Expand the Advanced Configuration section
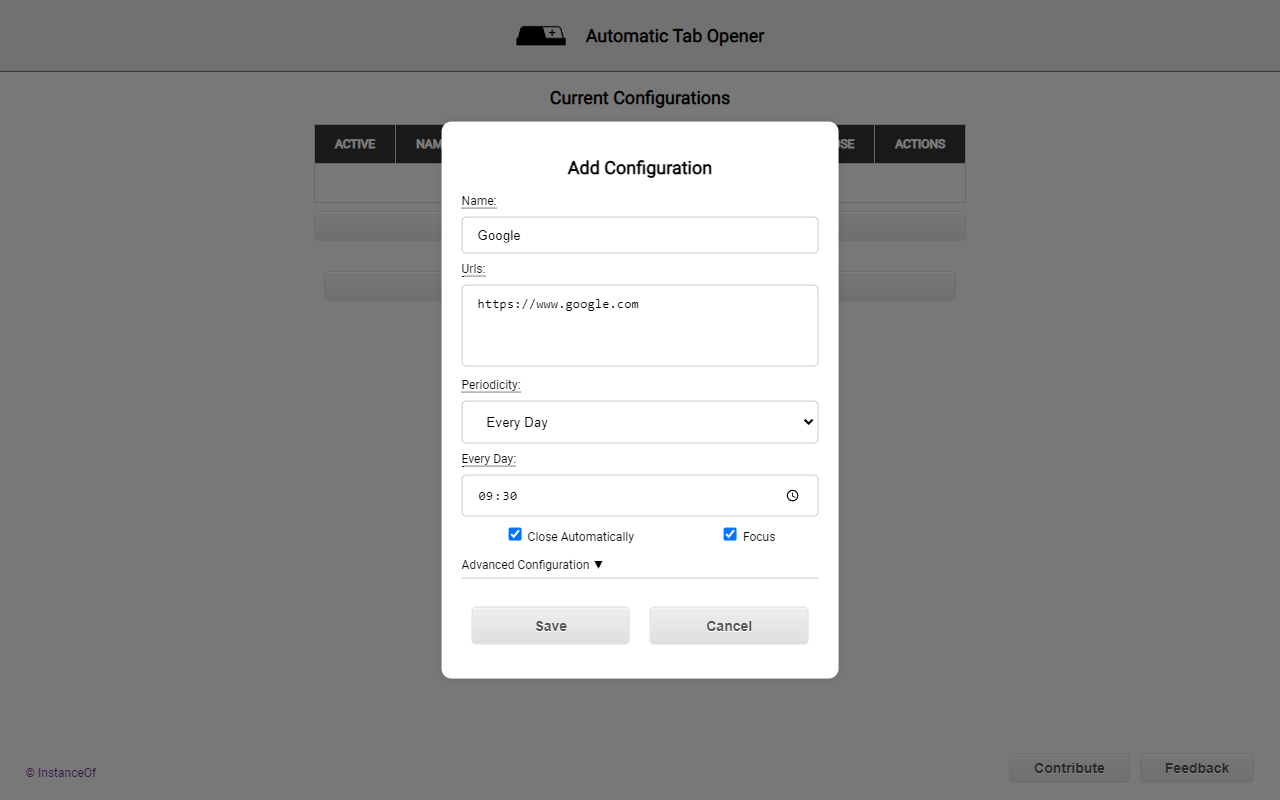 532,564
